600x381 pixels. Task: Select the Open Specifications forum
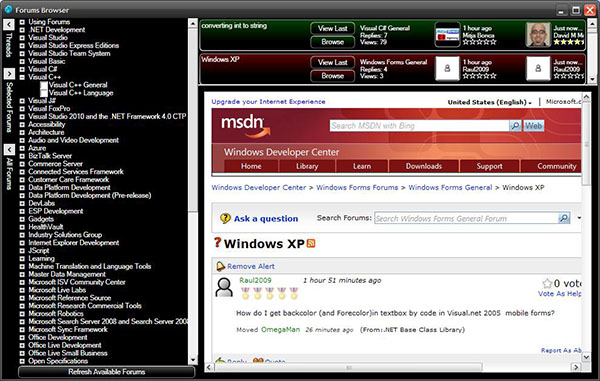tap(58, 361)
